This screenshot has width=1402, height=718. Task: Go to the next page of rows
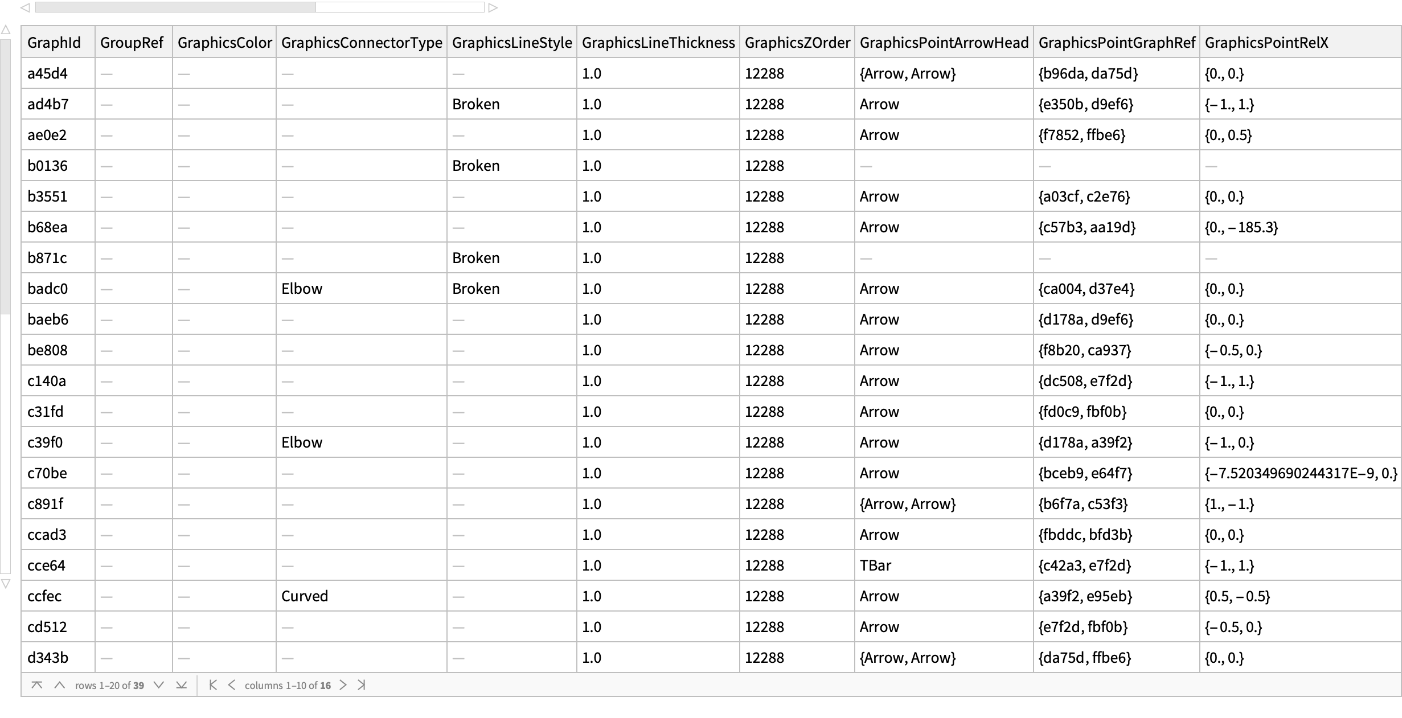(x=158, y=685)
